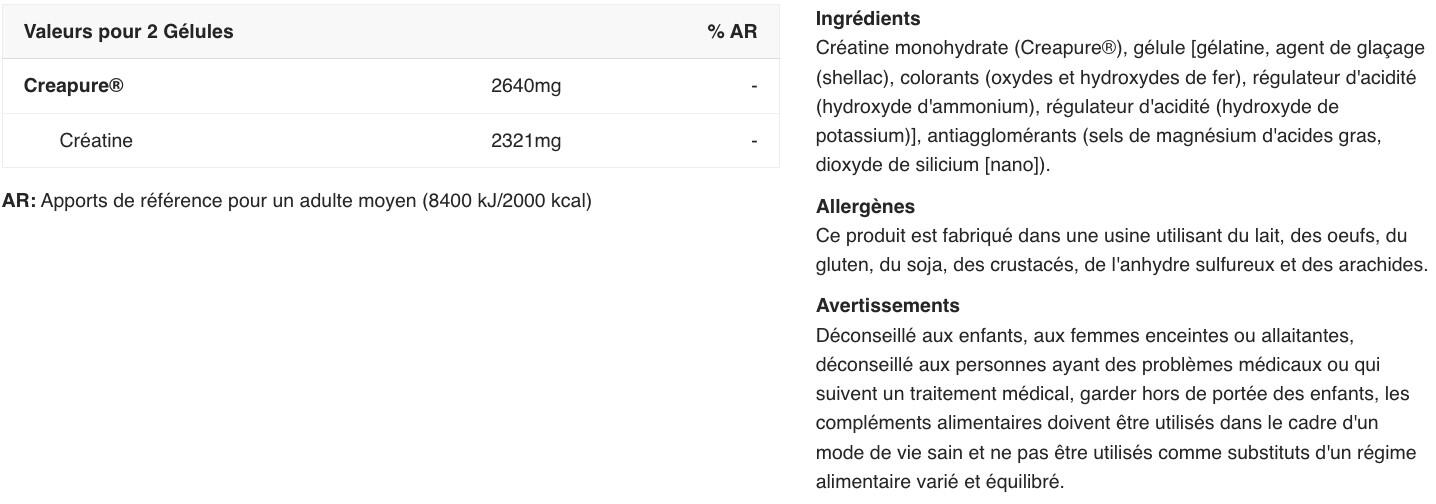Click the dash in the Créatine table row
1436x504 pixels.
[x=754, y=141]
